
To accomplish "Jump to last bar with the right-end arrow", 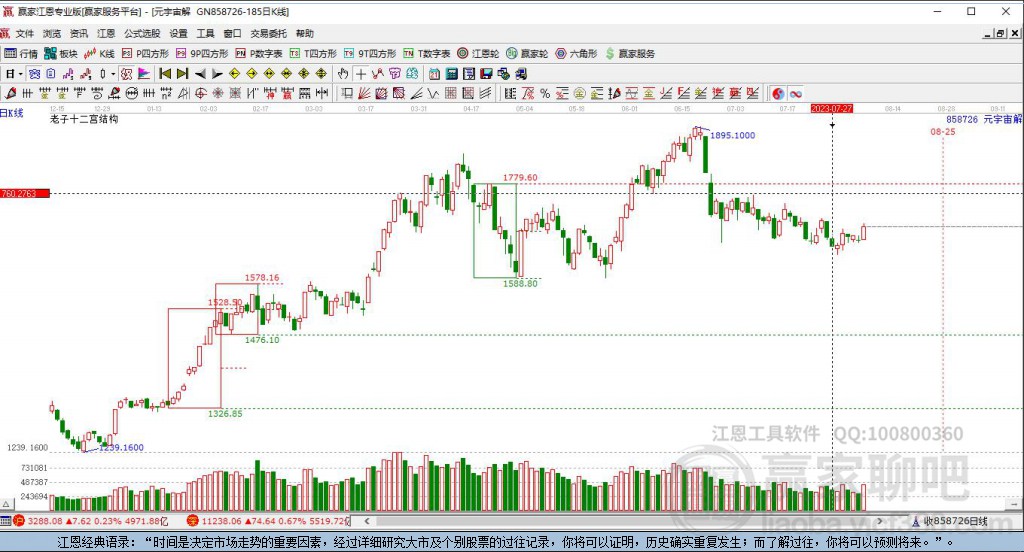I will [182, 74].
